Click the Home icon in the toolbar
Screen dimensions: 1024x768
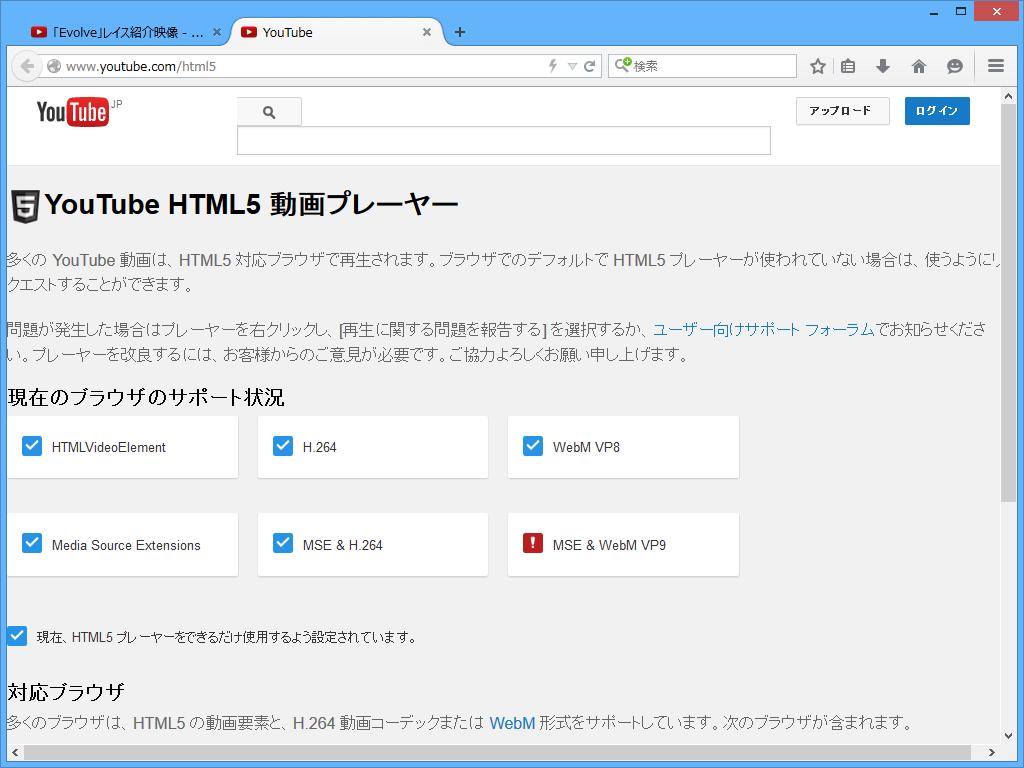[x=918, y=66]
